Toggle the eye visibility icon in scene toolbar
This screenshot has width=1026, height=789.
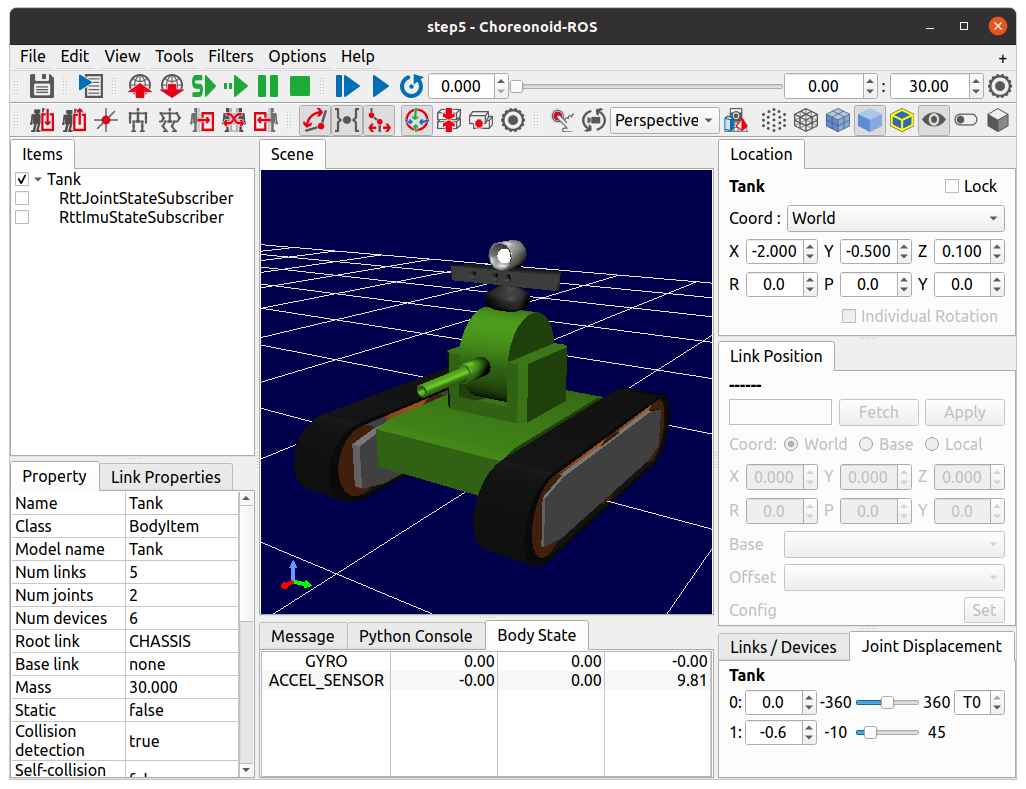(x=934, y=121)
